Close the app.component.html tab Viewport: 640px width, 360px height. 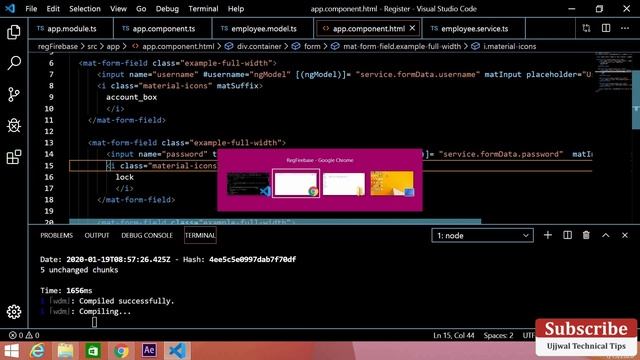point(412,28)
